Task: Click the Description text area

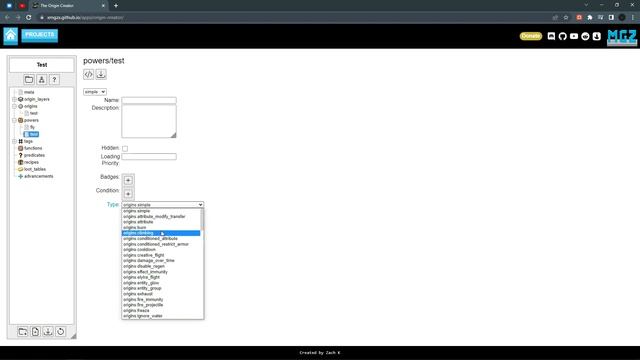Action: pyautogui.click(x=149, y=121)
